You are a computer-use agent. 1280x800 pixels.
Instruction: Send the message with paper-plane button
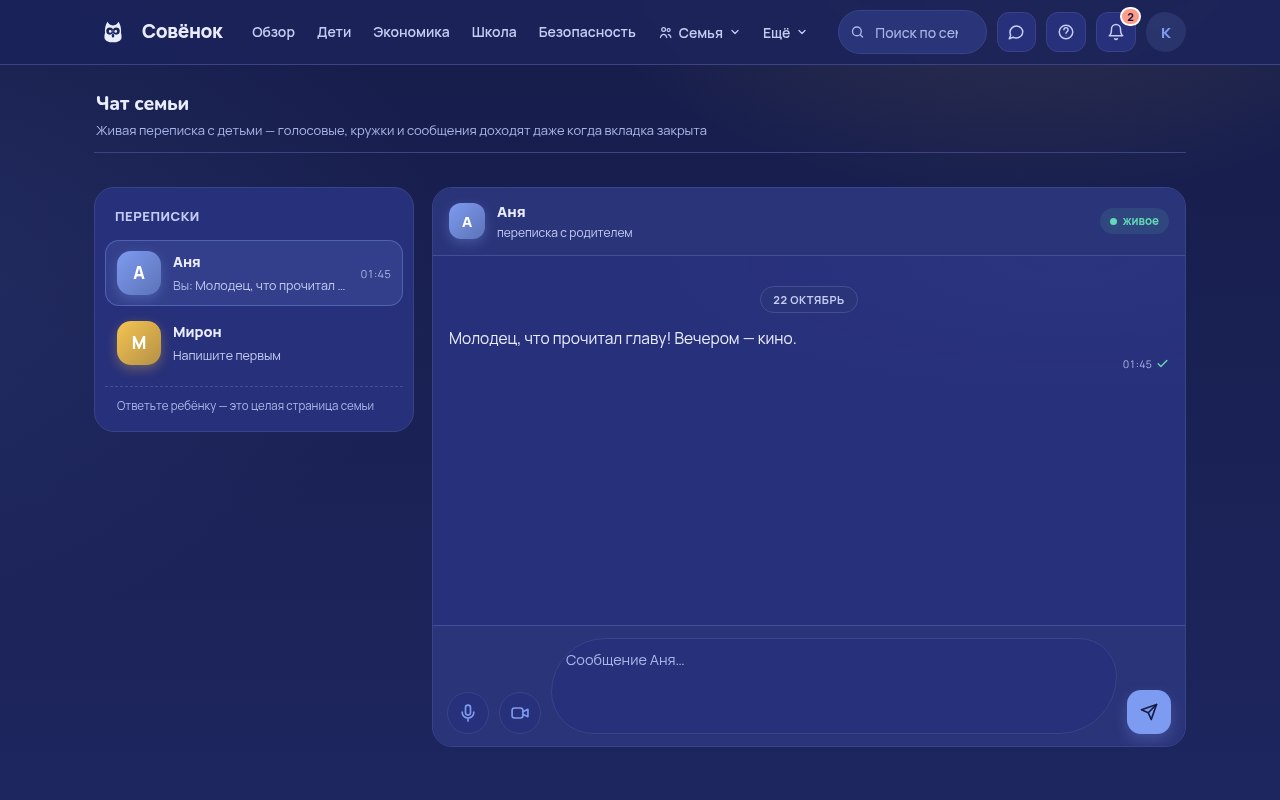pyautogui.click(x=1149, y=712)
